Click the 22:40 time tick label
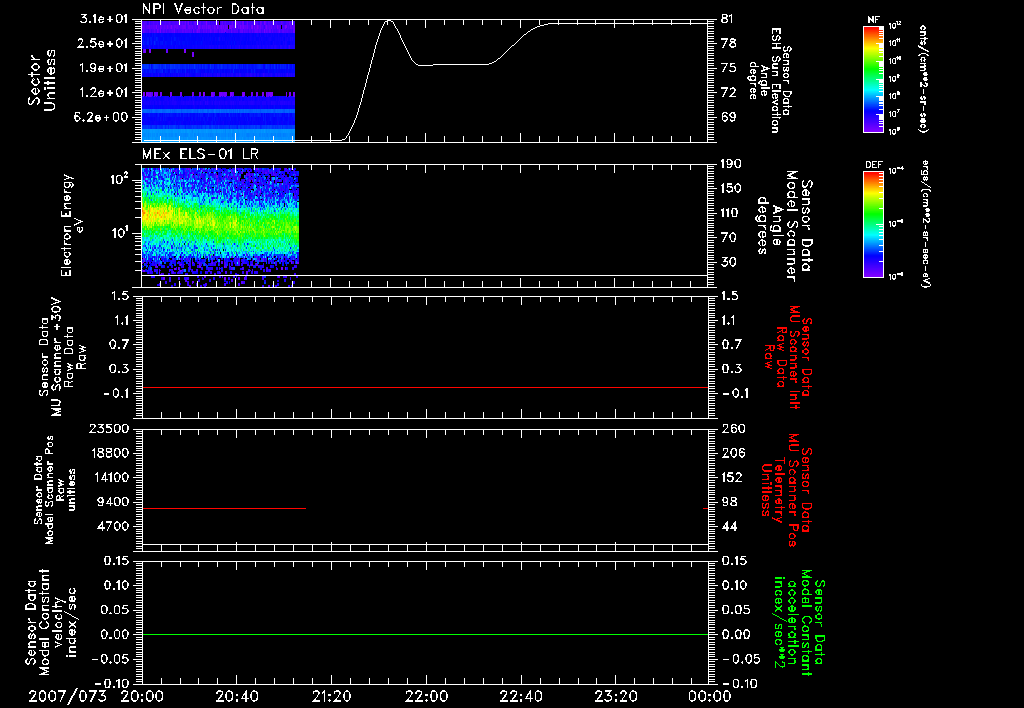Viewport: 1024px width, 708px height. click(x=520, y=696)
